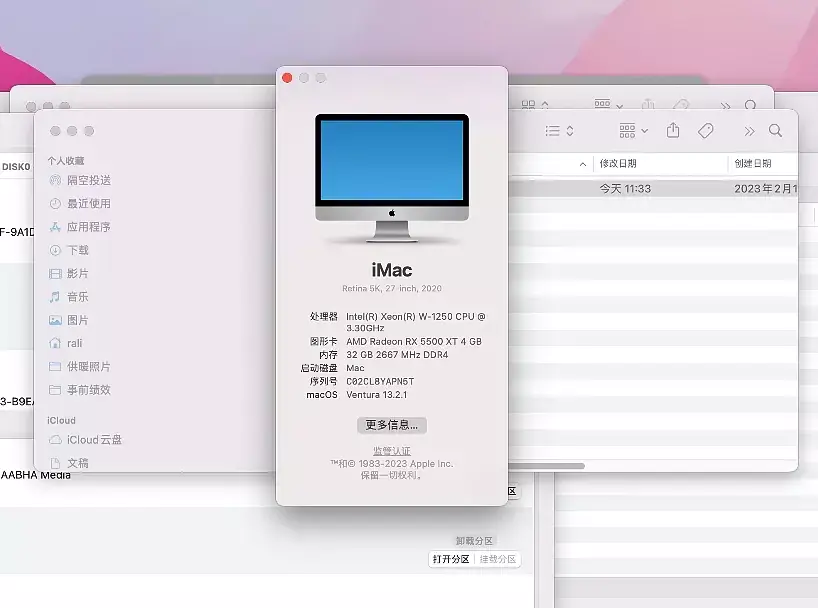Click the 打开分区 button
818x608 pixels.
[451, 559]
